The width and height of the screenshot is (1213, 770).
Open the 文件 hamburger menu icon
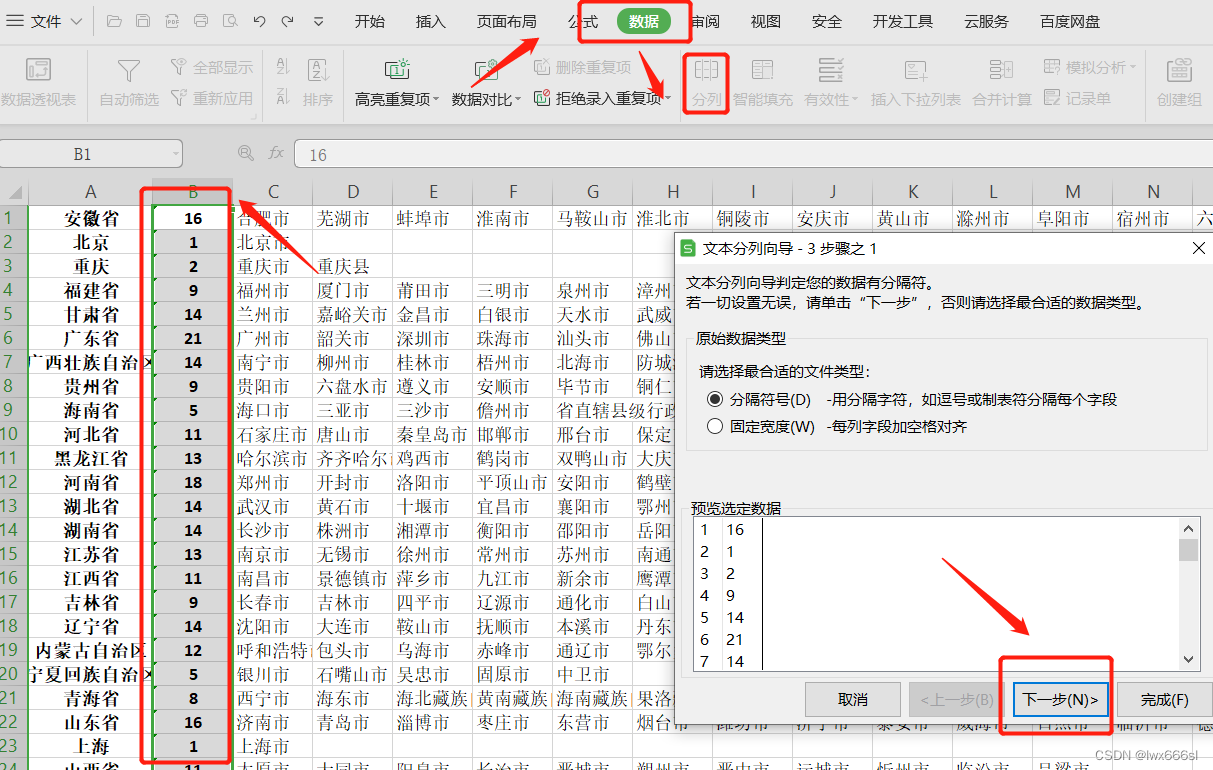point(16,21)
